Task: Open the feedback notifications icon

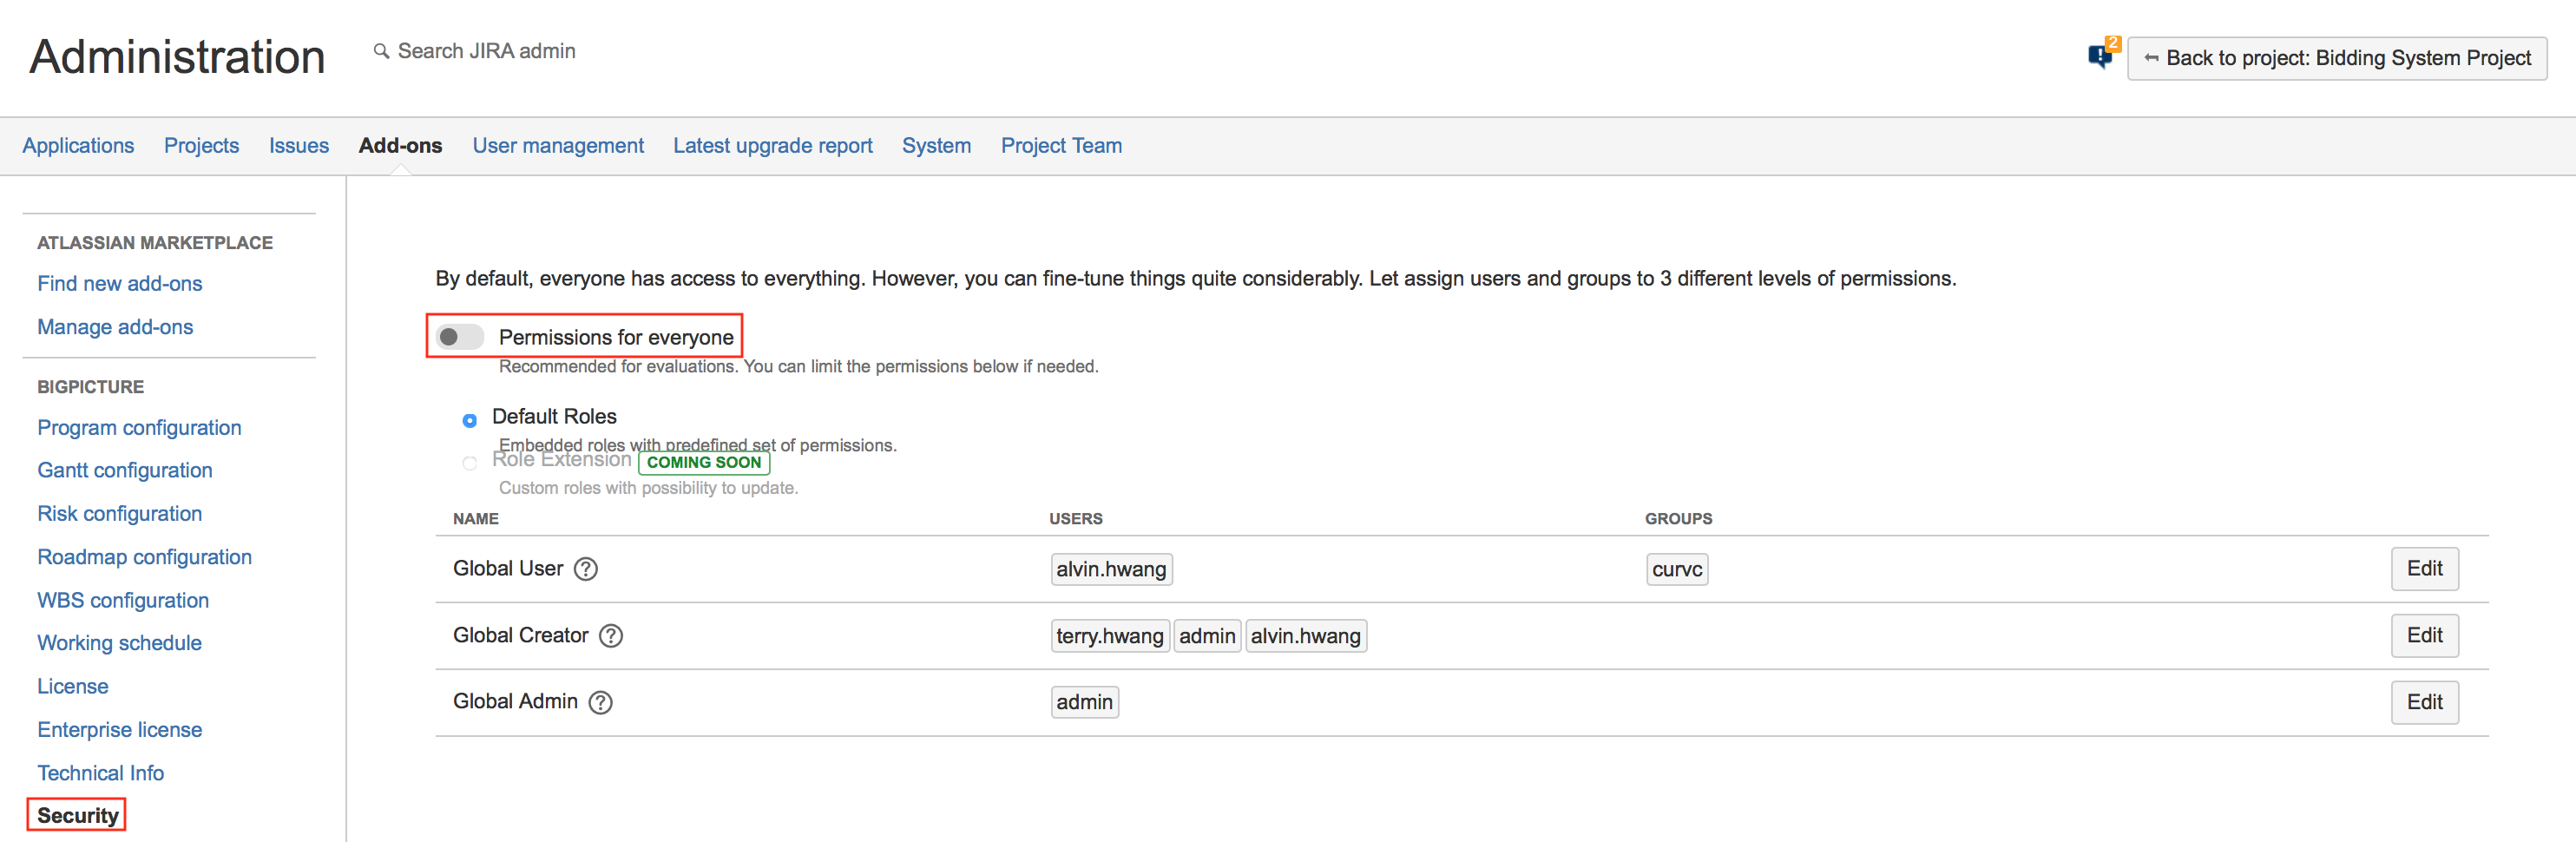Action: [x=2103, y=55]
